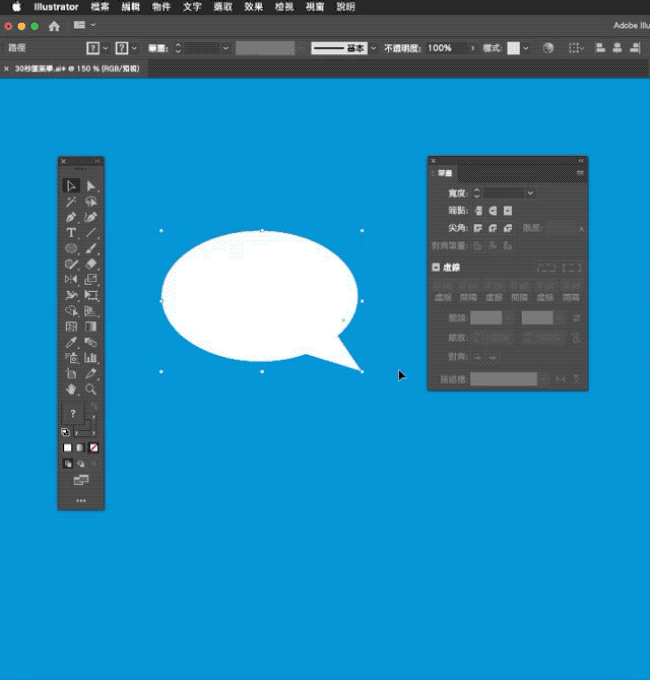Choose the Ellipse shape tool

(x=71, y=248)
